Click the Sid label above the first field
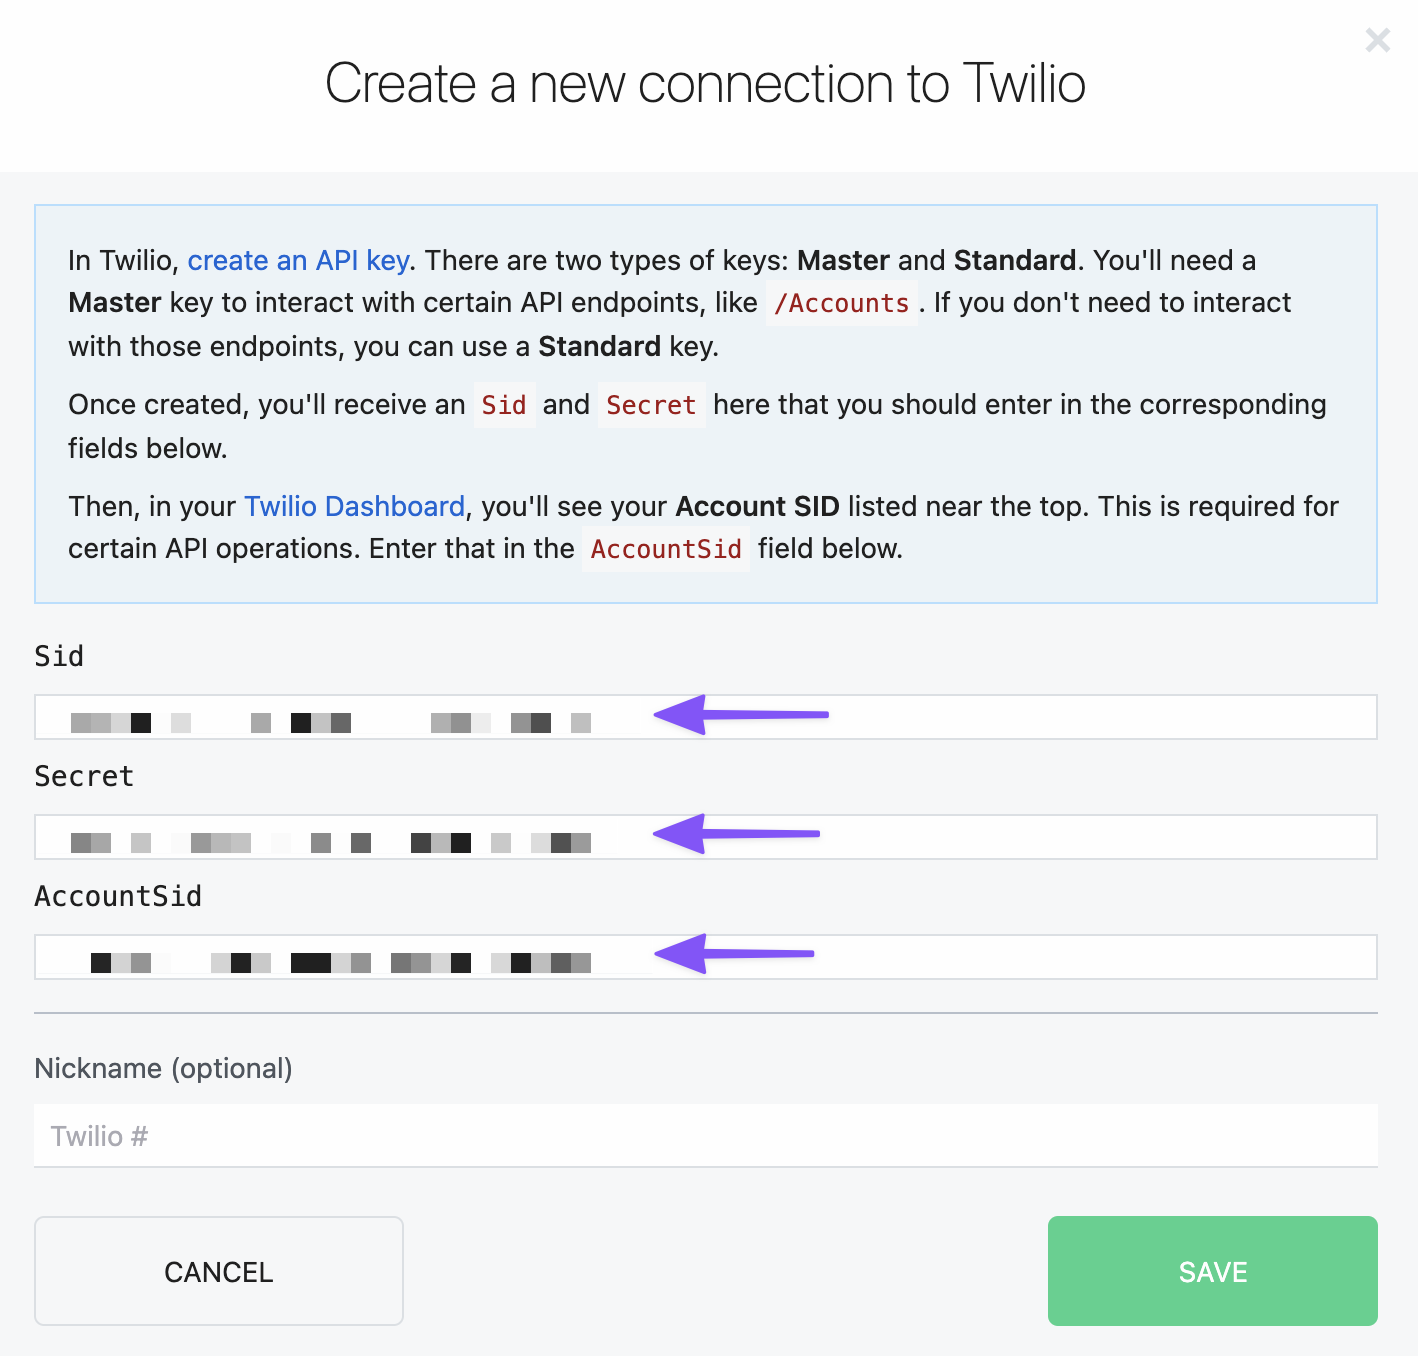 click(x=59, y=656)
